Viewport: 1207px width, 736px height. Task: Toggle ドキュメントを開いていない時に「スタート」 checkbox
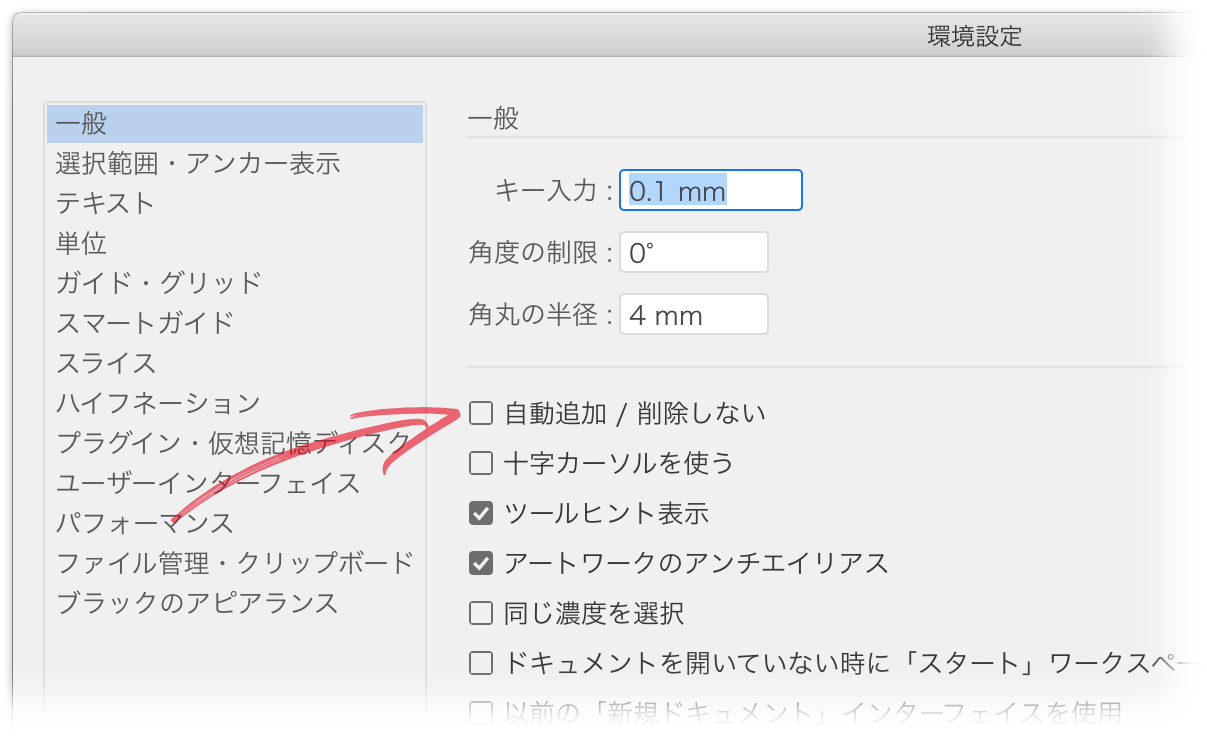click(x=481, y=663)
